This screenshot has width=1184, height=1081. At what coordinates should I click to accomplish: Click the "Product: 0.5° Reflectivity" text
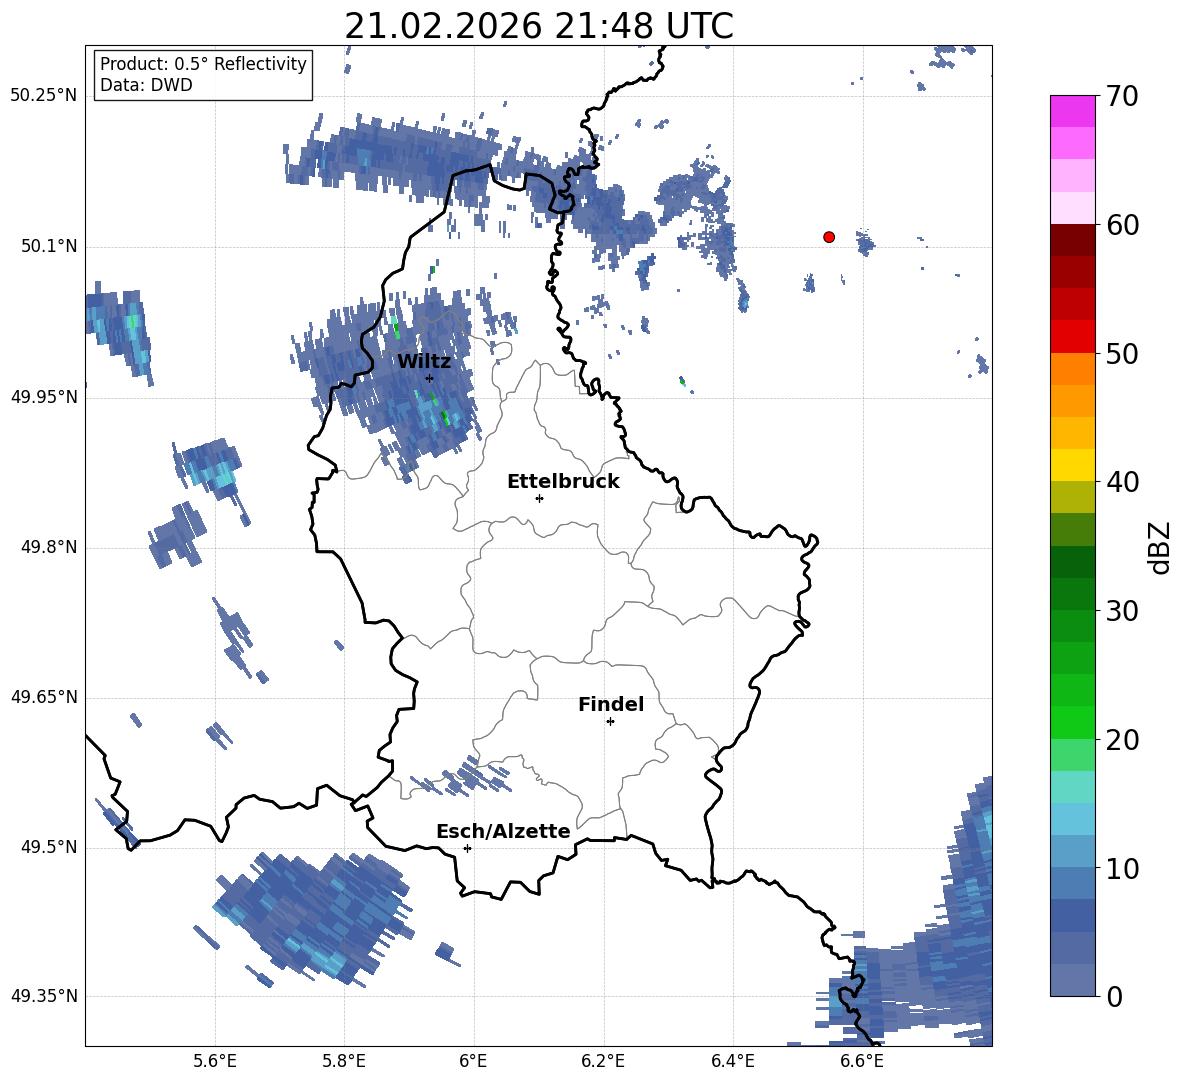[203, 63]
